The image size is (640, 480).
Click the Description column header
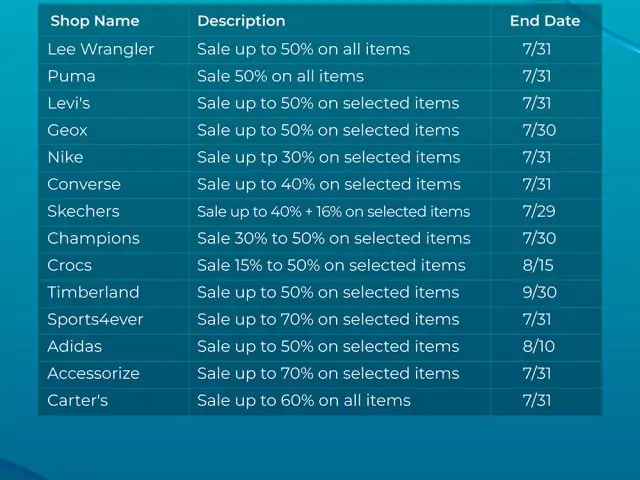(241, 21)
